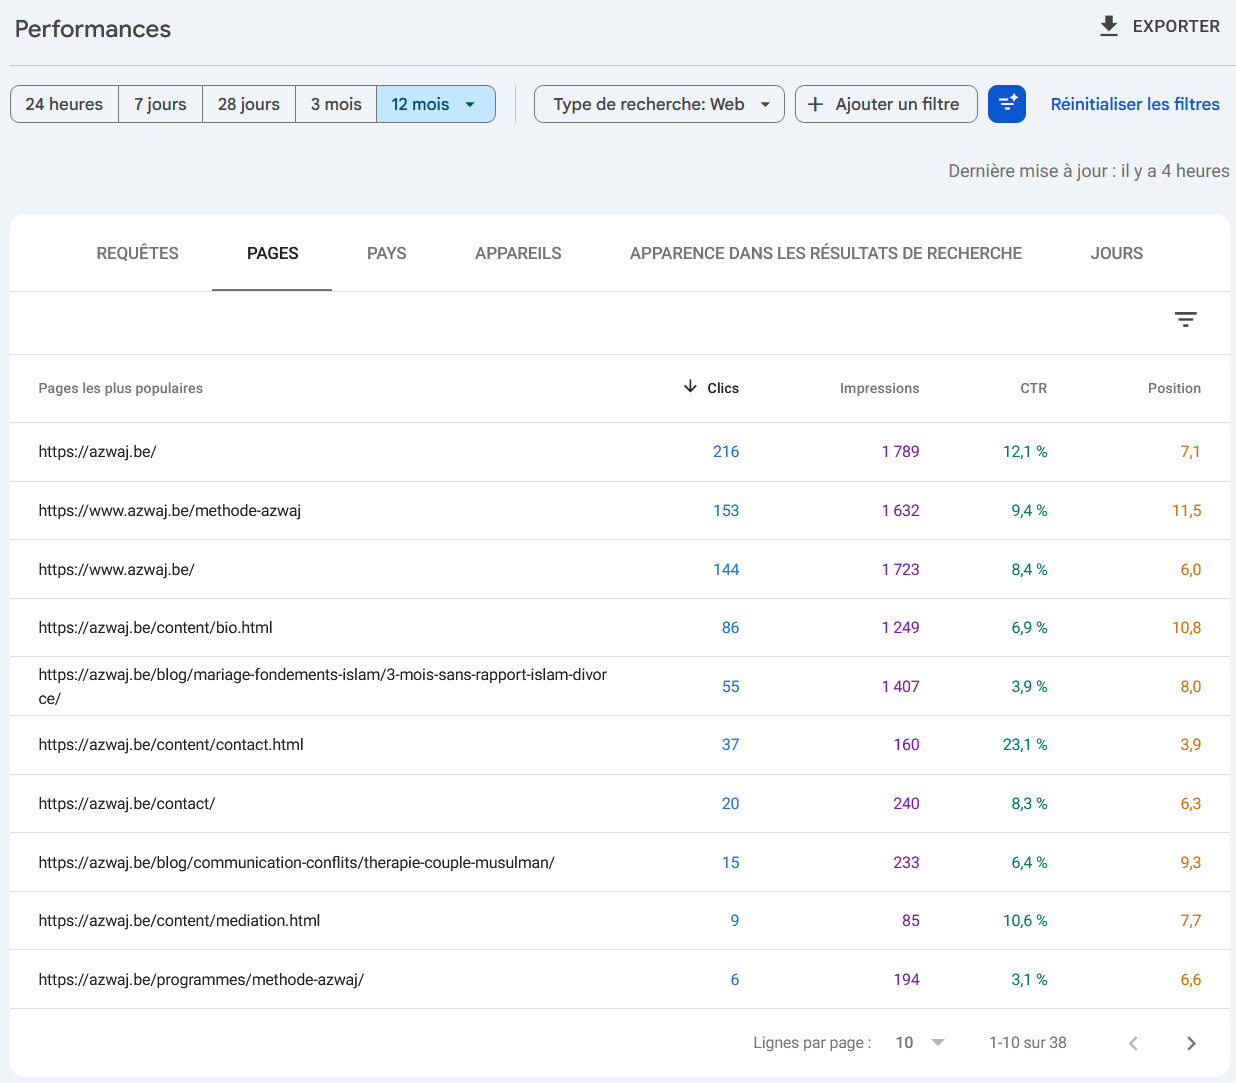Switch to the PAYS tab
This screenshot has height=1083, width=1236.
tap(386, 253)
